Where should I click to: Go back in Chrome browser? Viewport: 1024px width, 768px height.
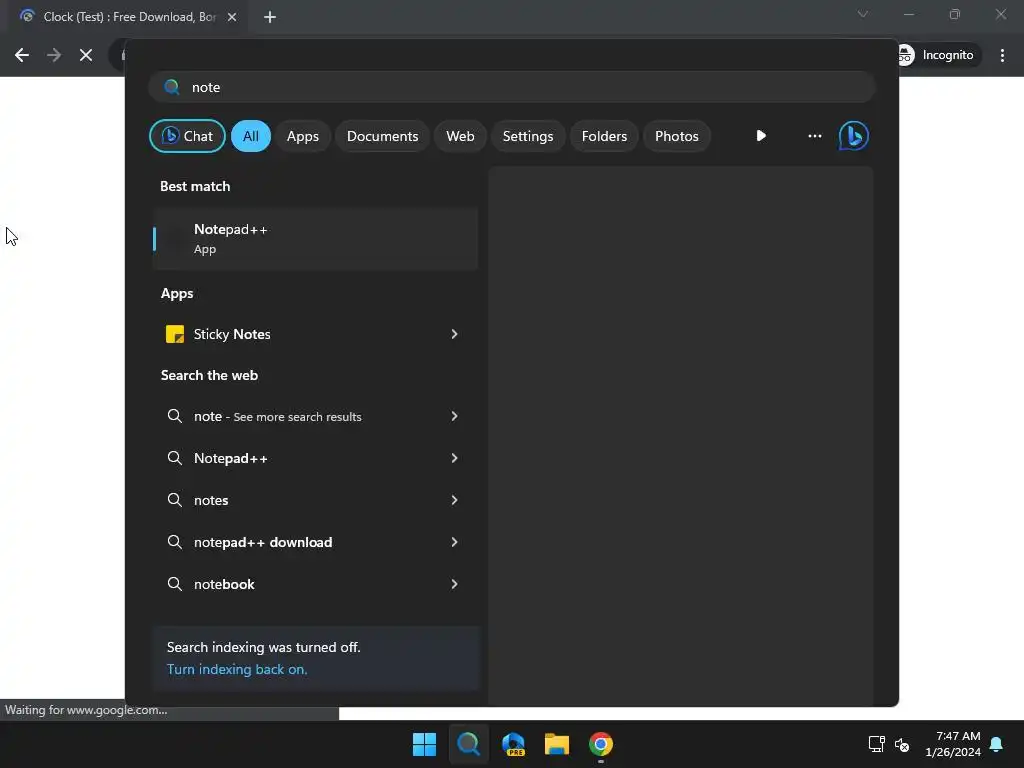[x=22, y=55]
